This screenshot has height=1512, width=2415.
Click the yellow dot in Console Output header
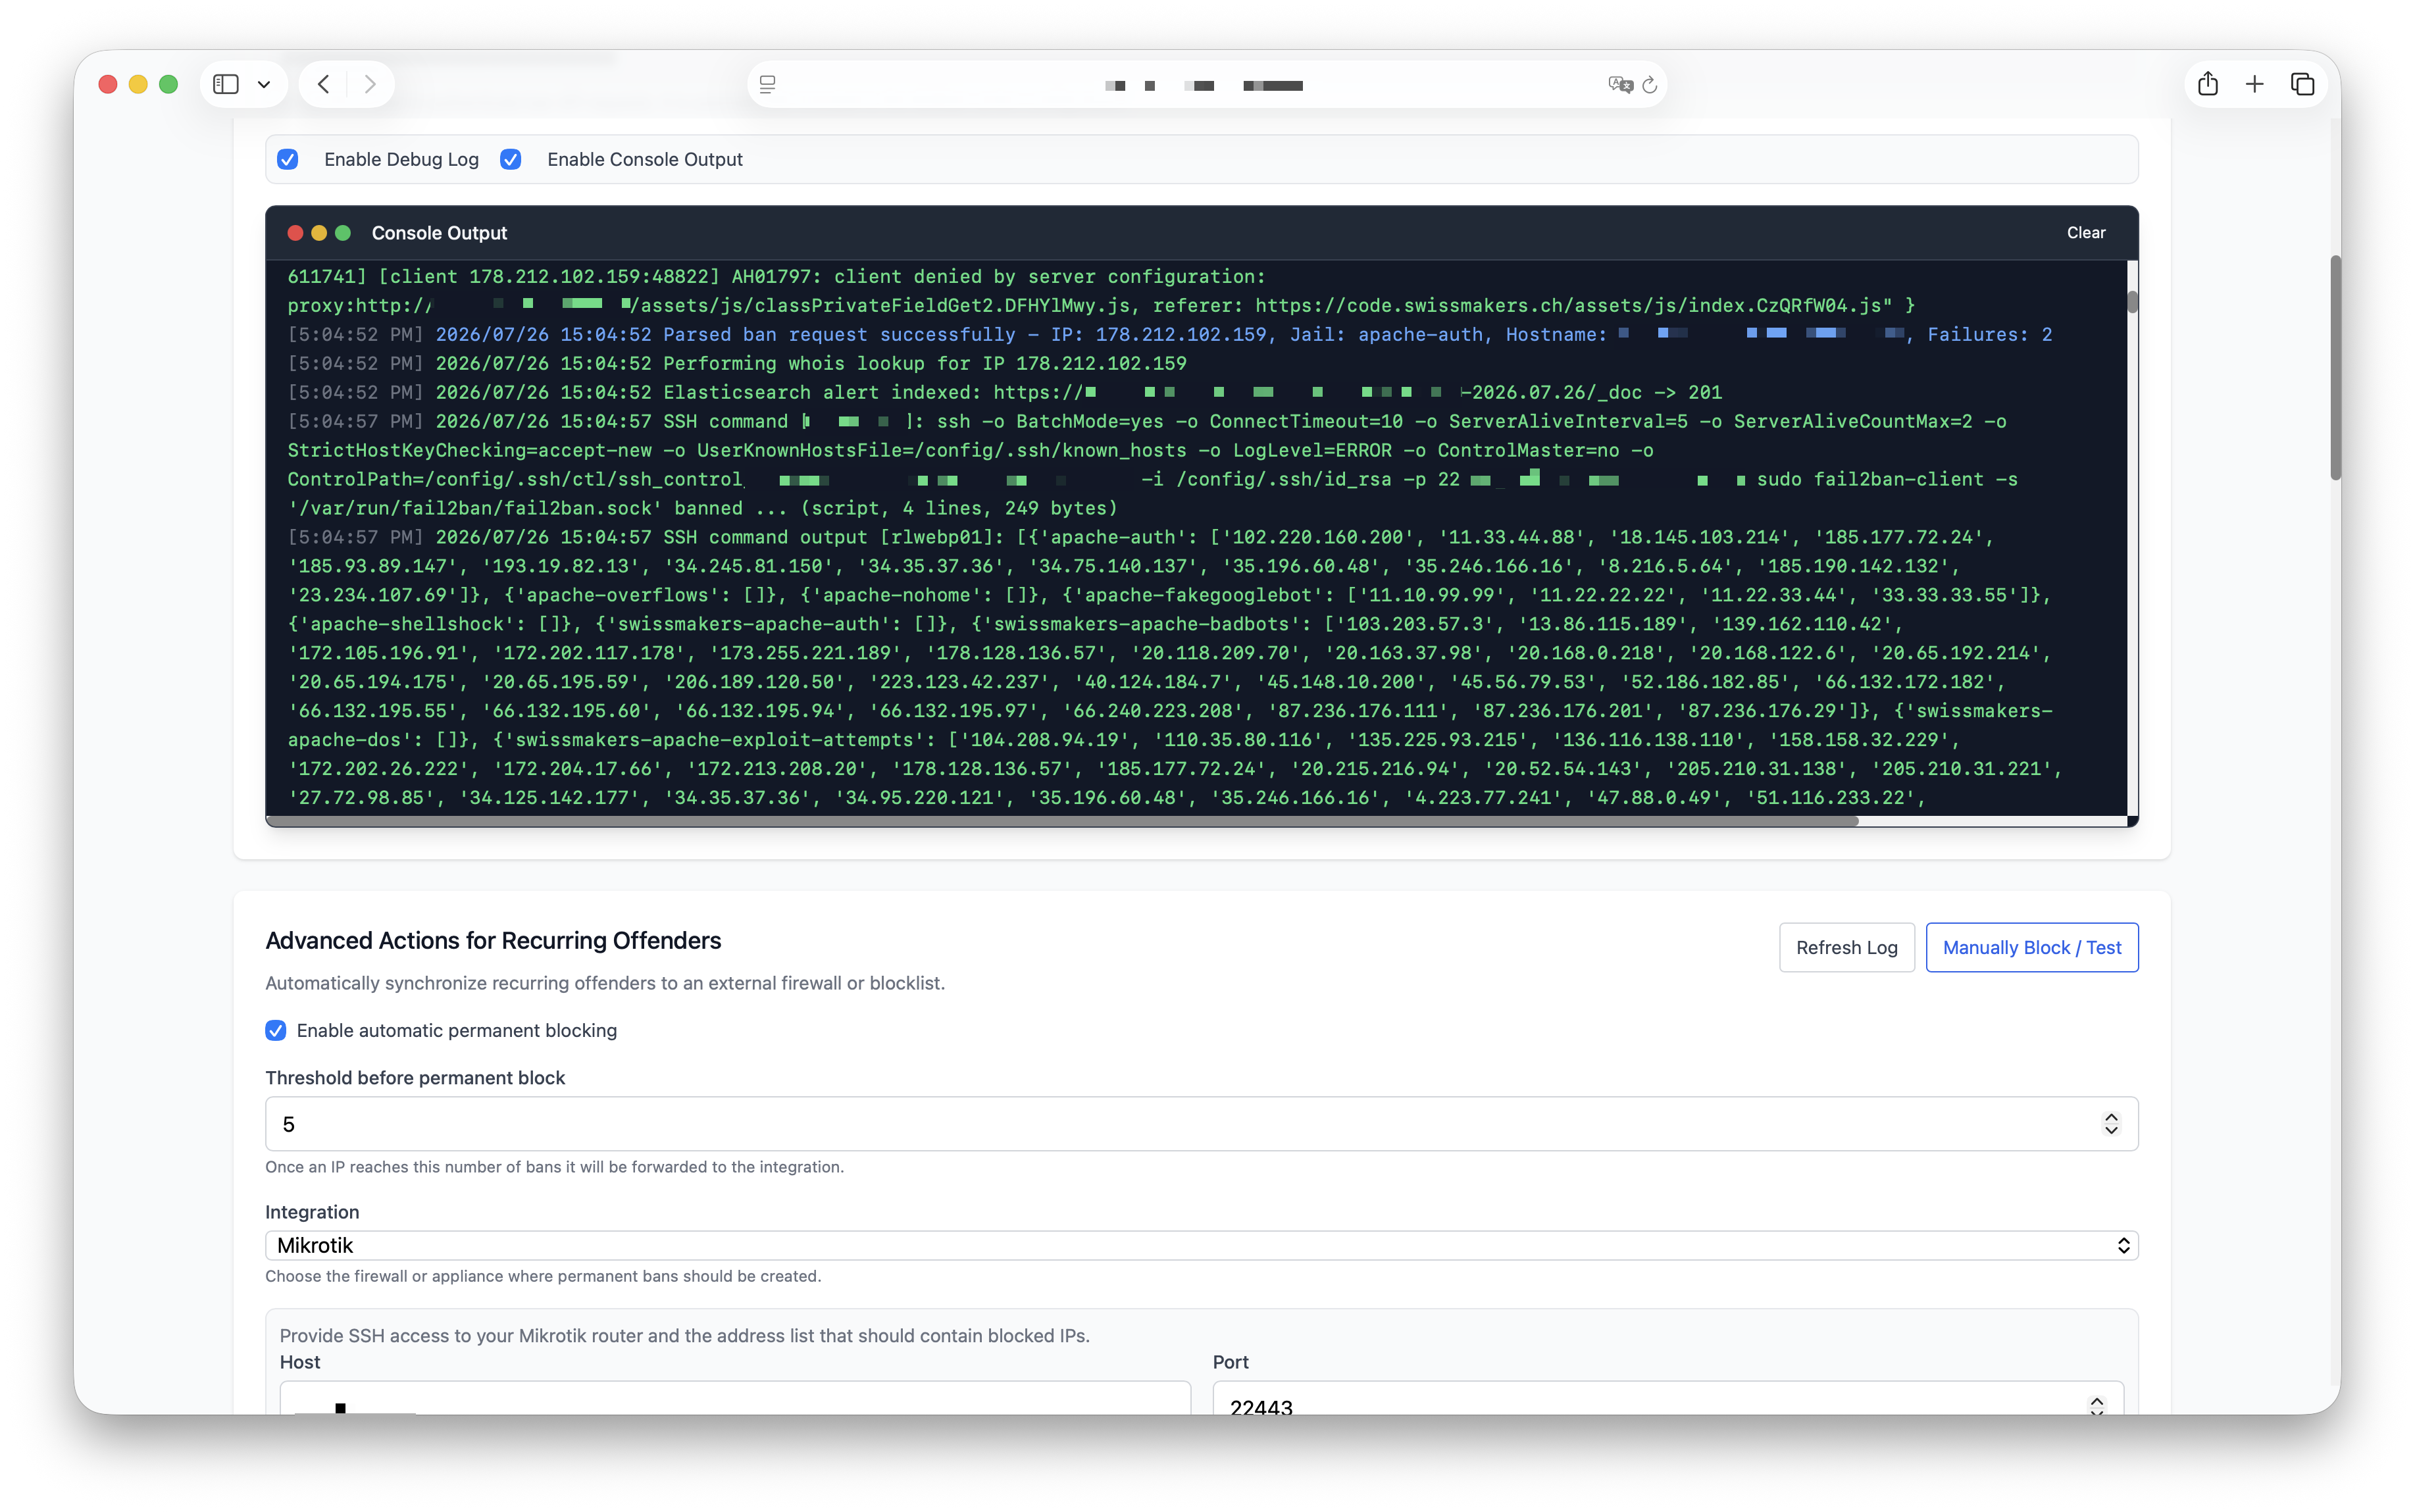click(x=319, y=233)
